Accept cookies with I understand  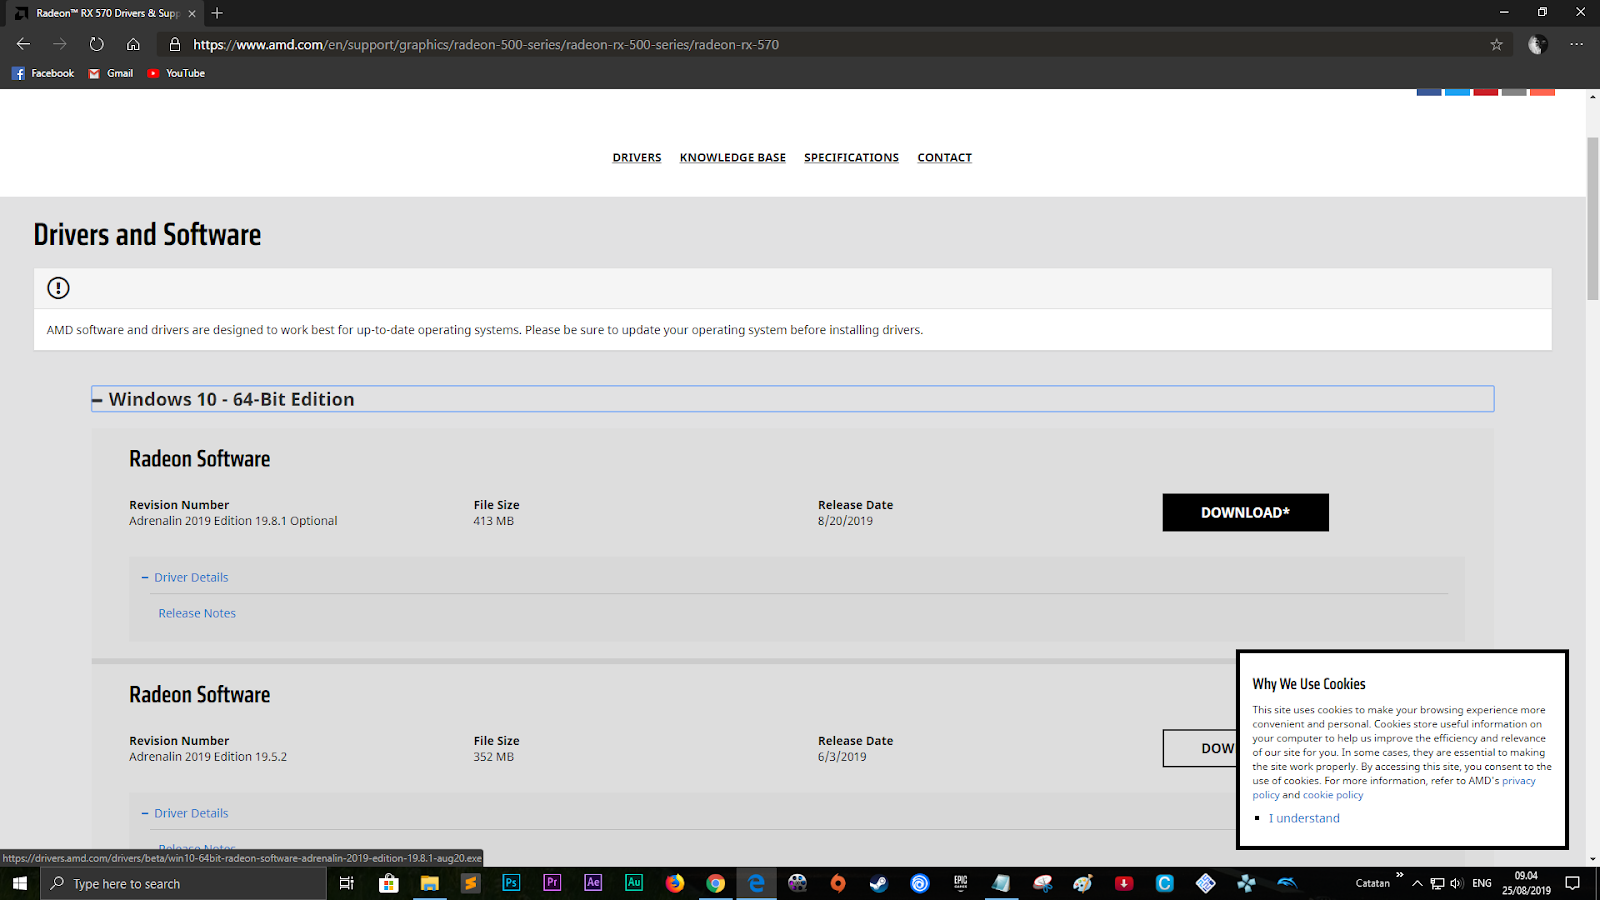pyautogui.click(x=1304, y=818)
